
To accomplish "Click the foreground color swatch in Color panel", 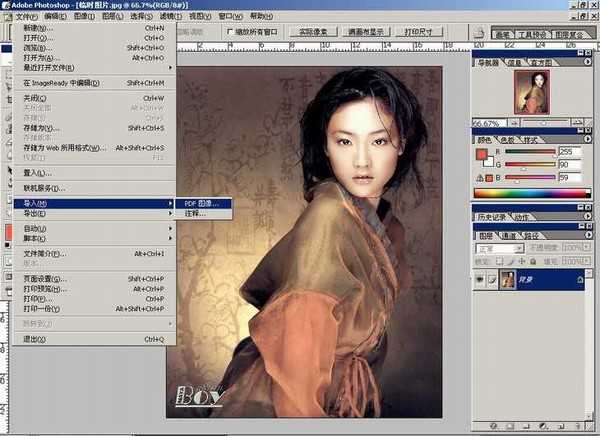I will coord(482,153).
